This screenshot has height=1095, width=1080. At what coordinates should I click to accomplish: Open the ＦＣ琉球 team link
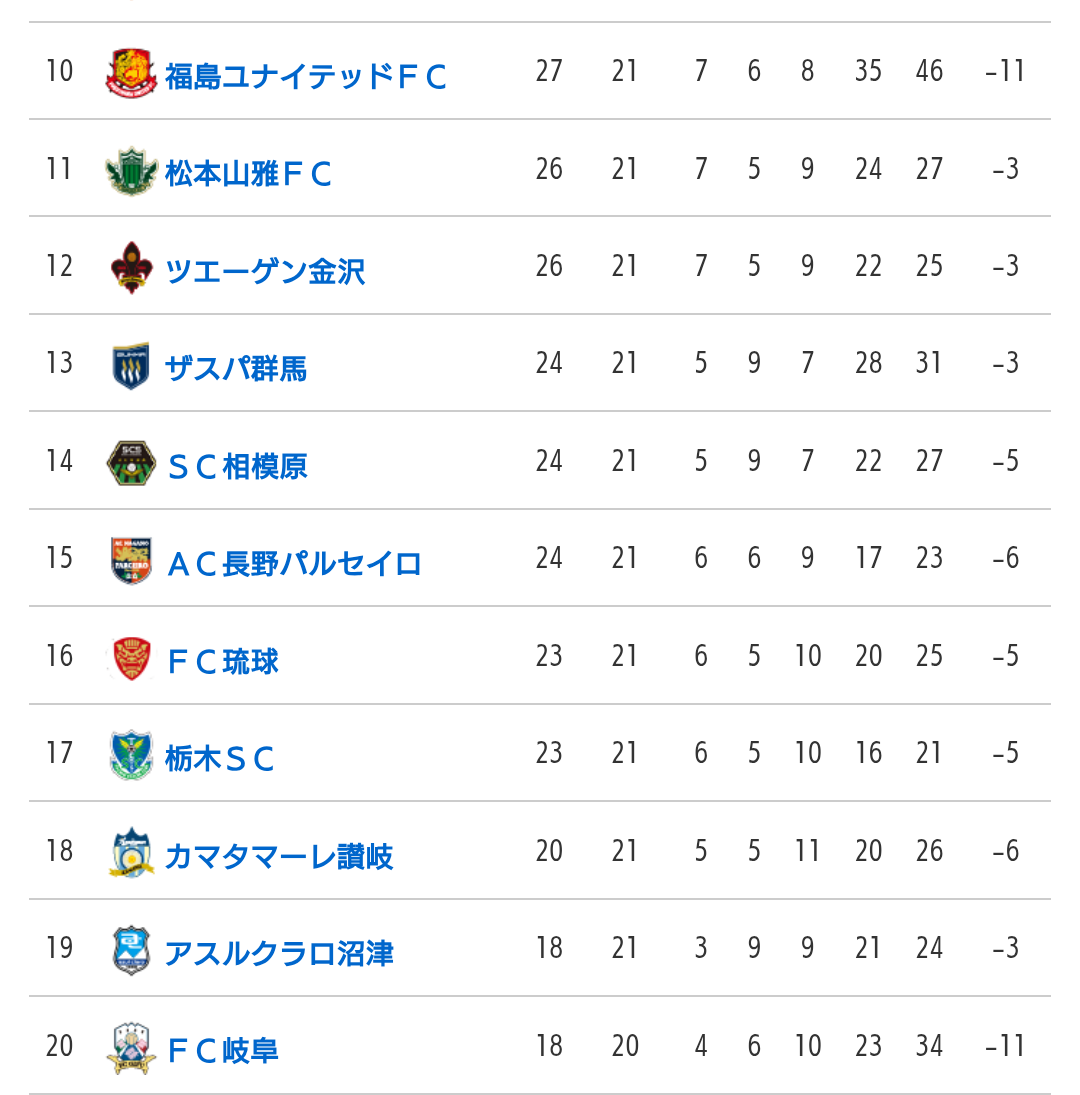223,661
